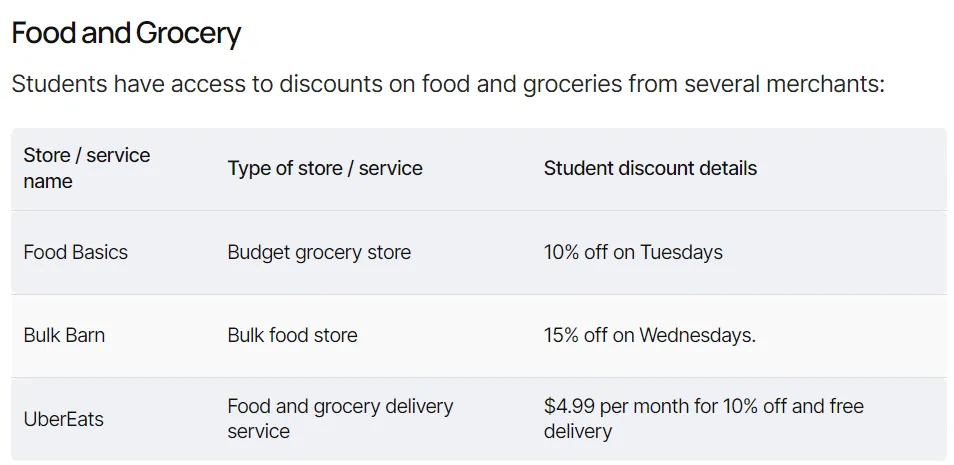The height and width of the screenshot is (465, 954).
Task: Click the word merchants in the intro
Action: [825, 84]
